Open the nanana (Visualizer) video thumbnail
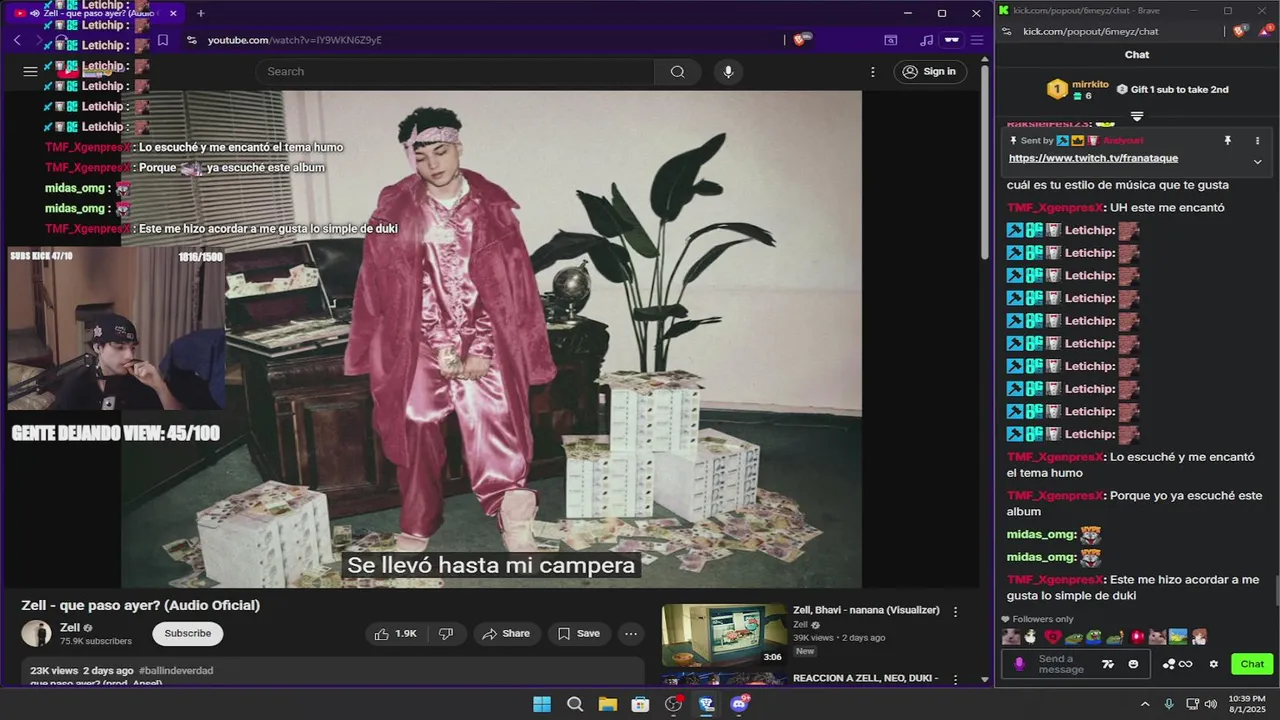 tap(724, 634)
